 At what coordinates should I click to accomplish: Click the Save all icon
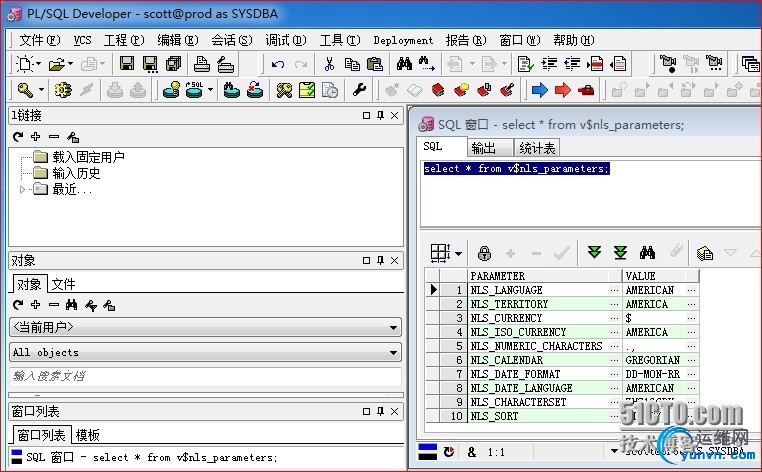[173, 64]
